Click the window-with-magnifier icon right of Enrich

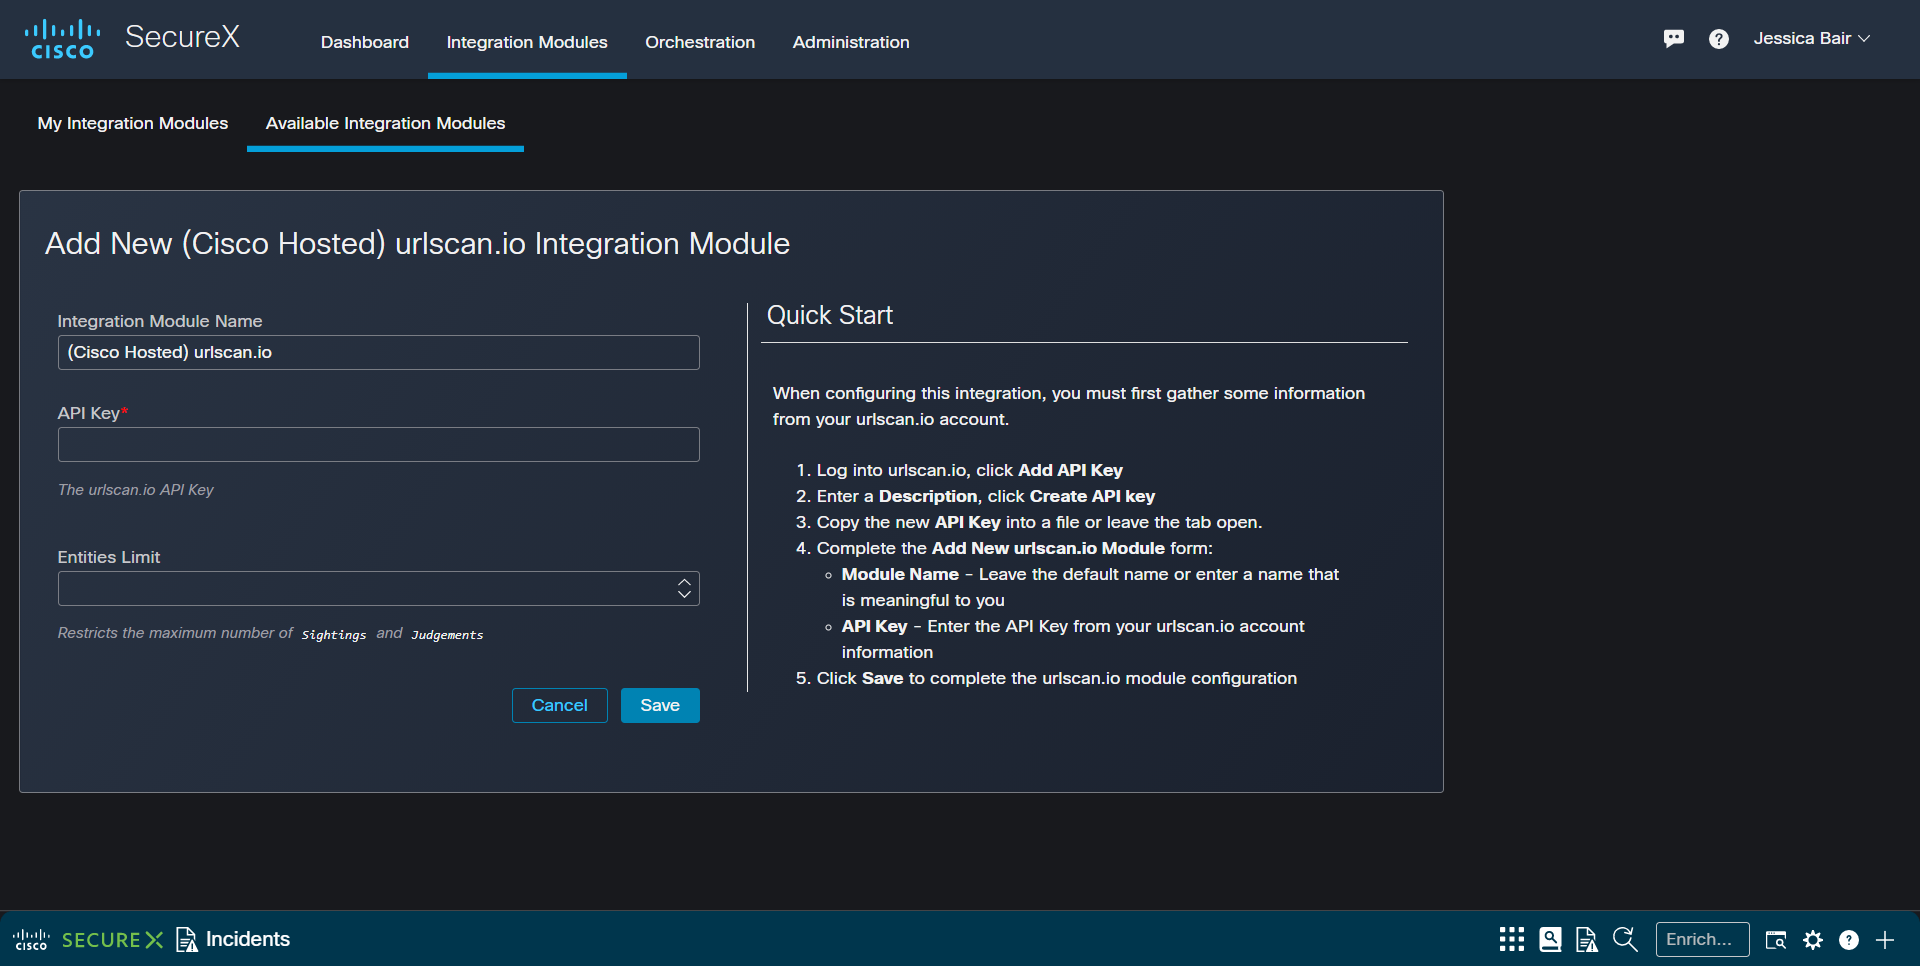(1775, 940)
